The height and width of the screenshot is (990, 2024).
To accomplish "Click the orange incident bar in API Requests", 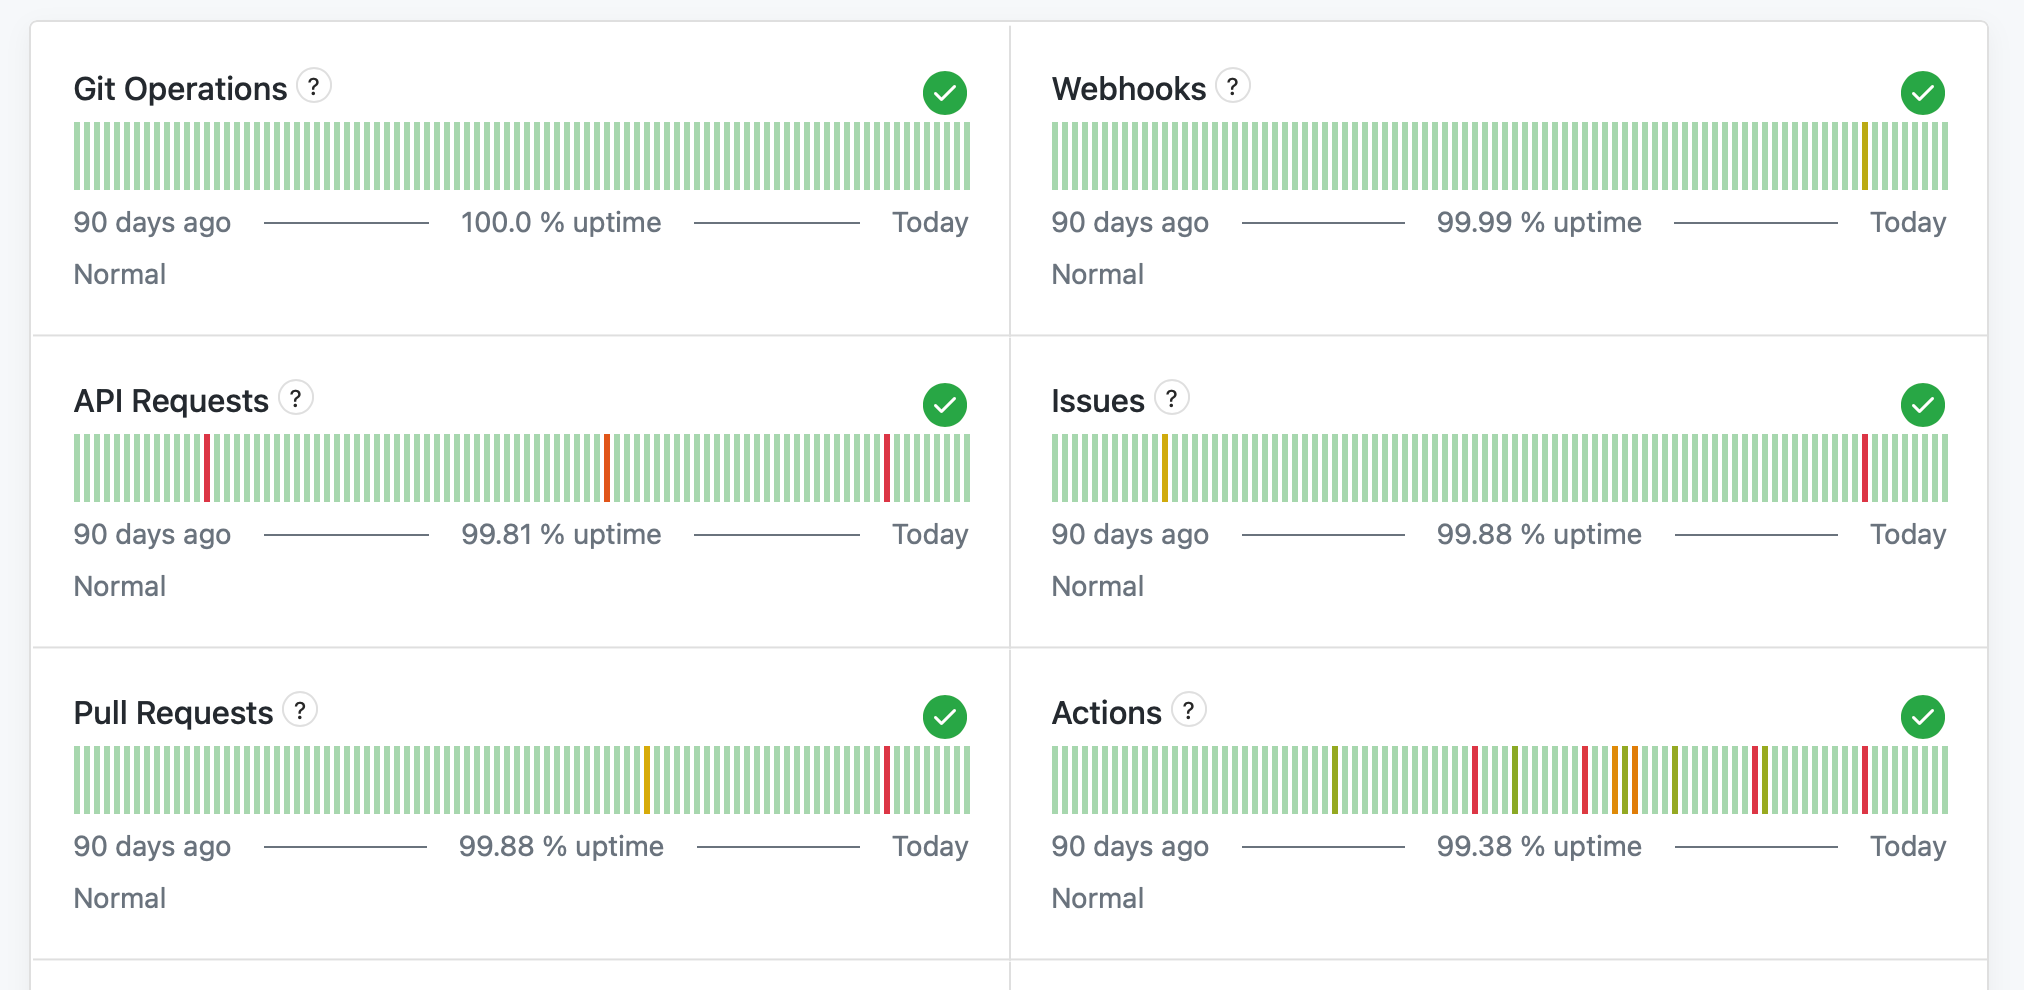I will point(607,468).
